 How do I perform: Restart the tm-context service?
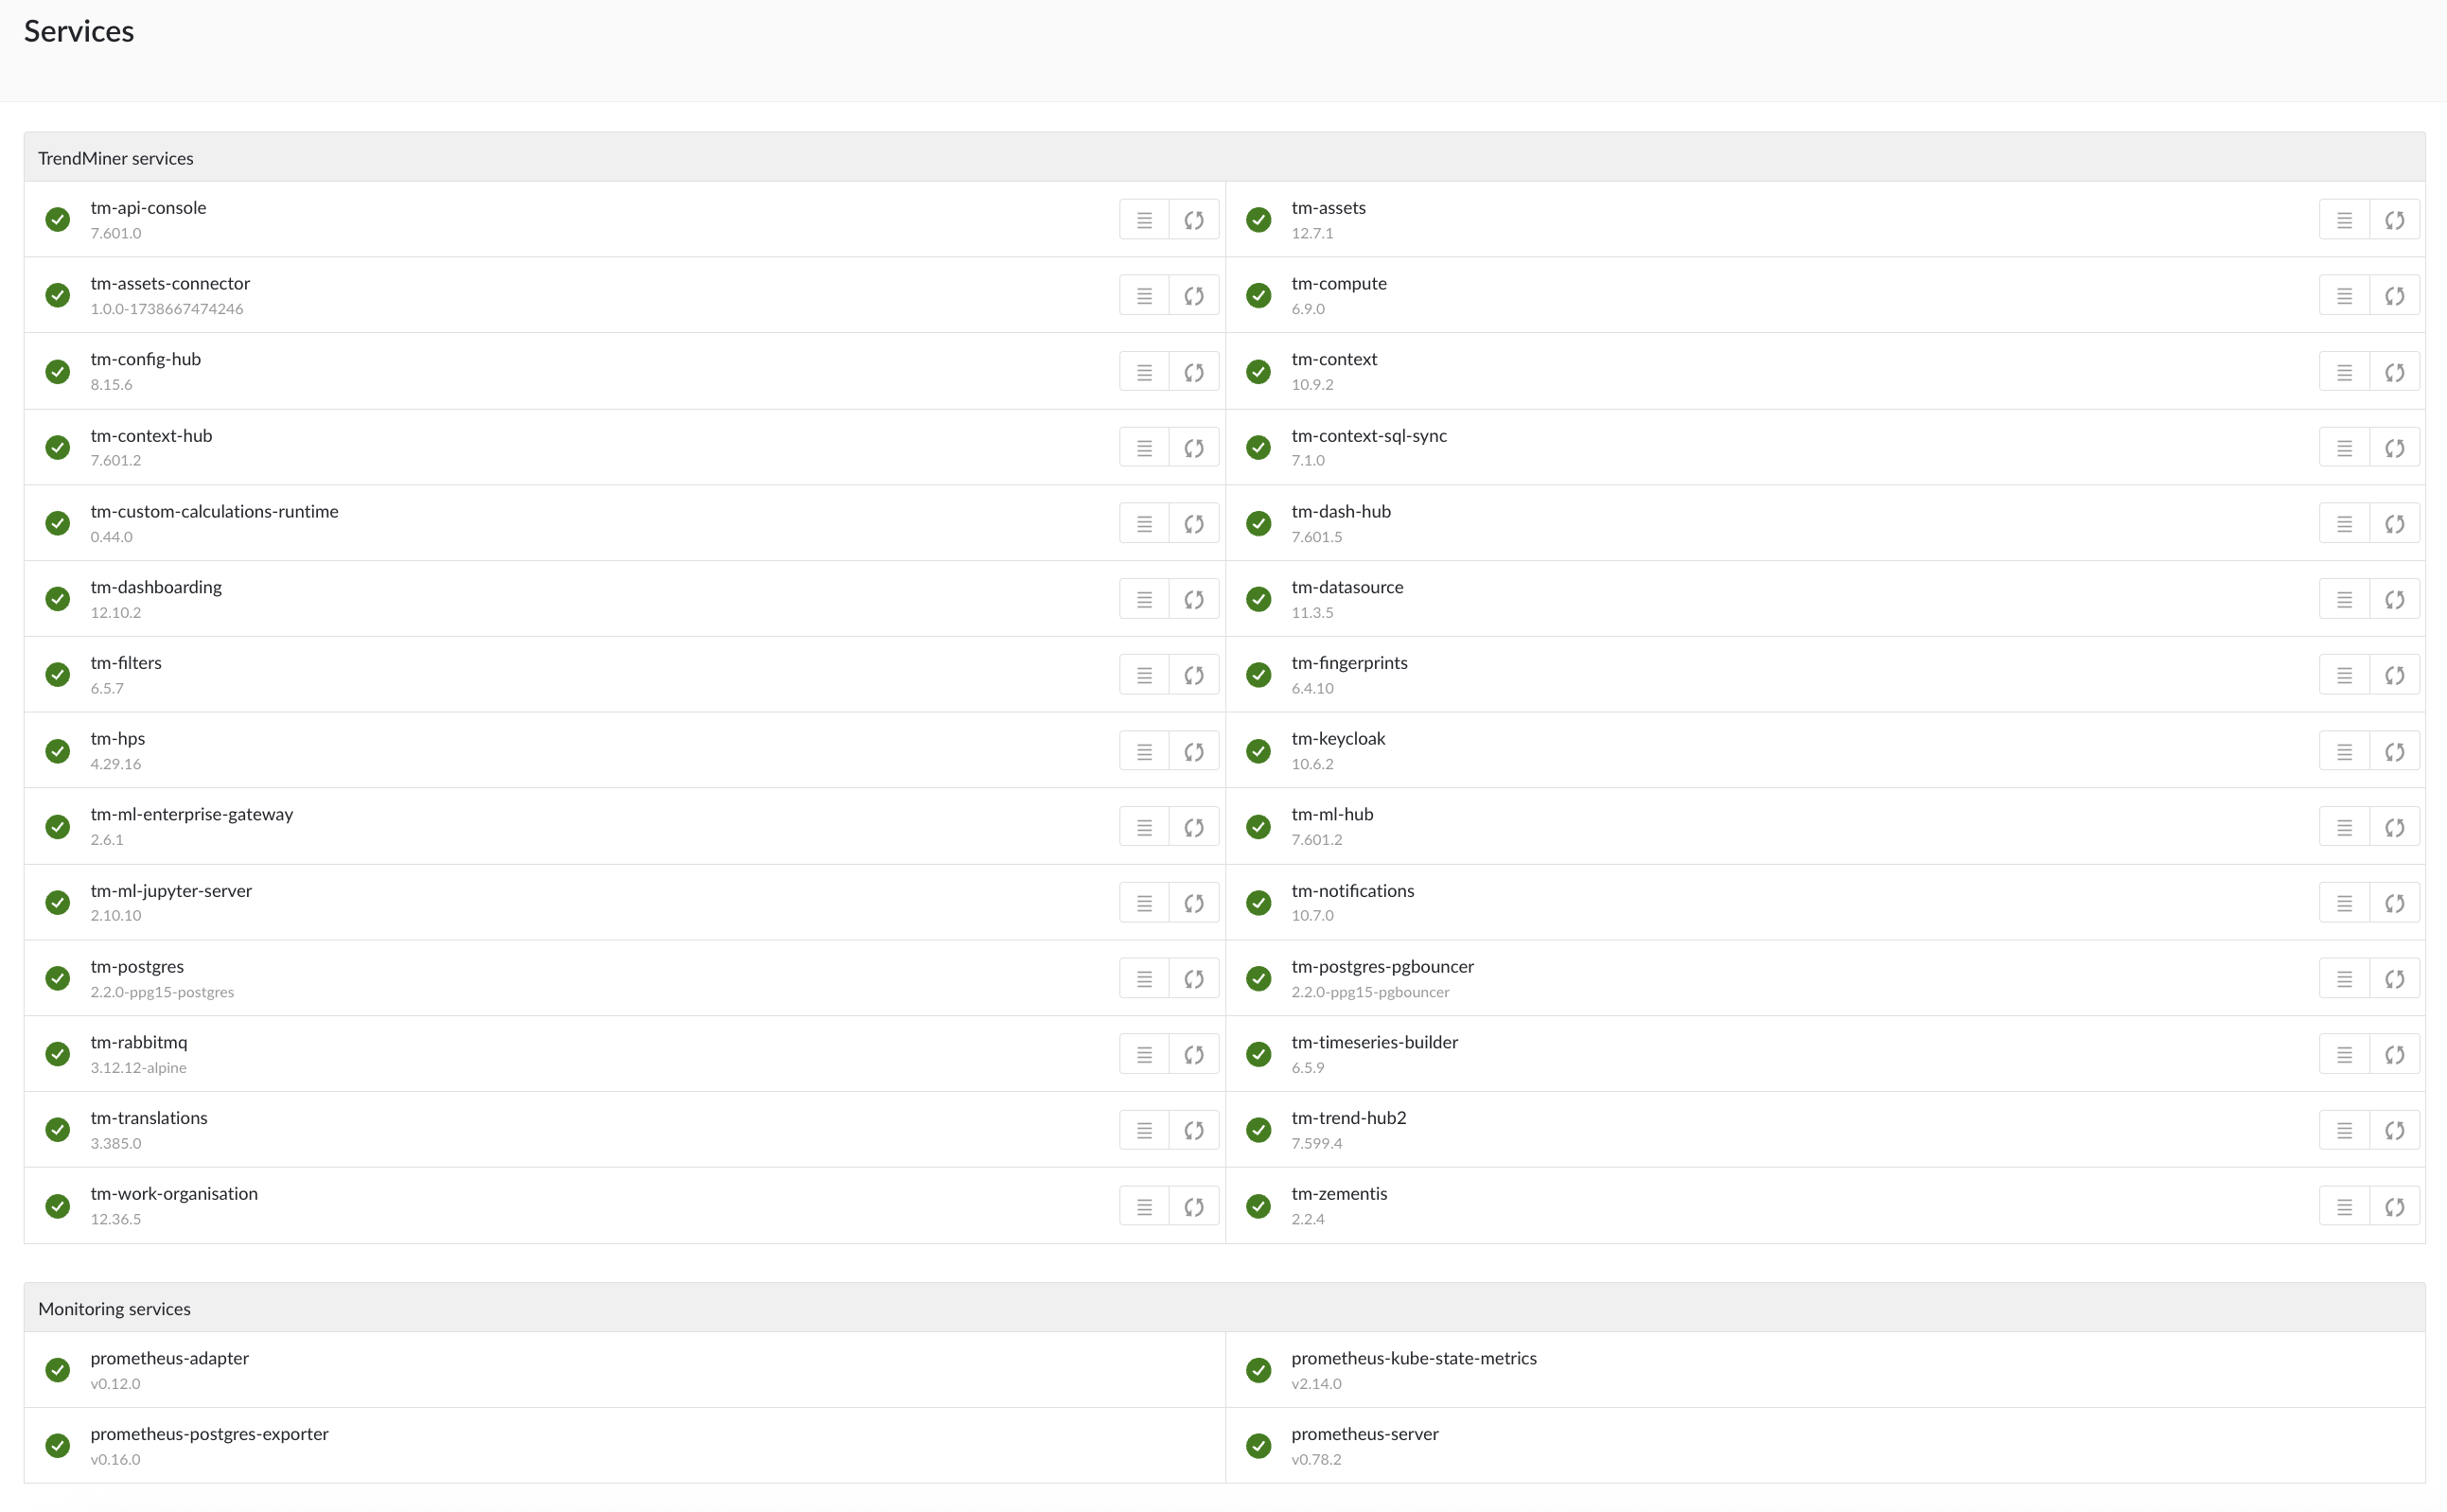point(2394,372)
